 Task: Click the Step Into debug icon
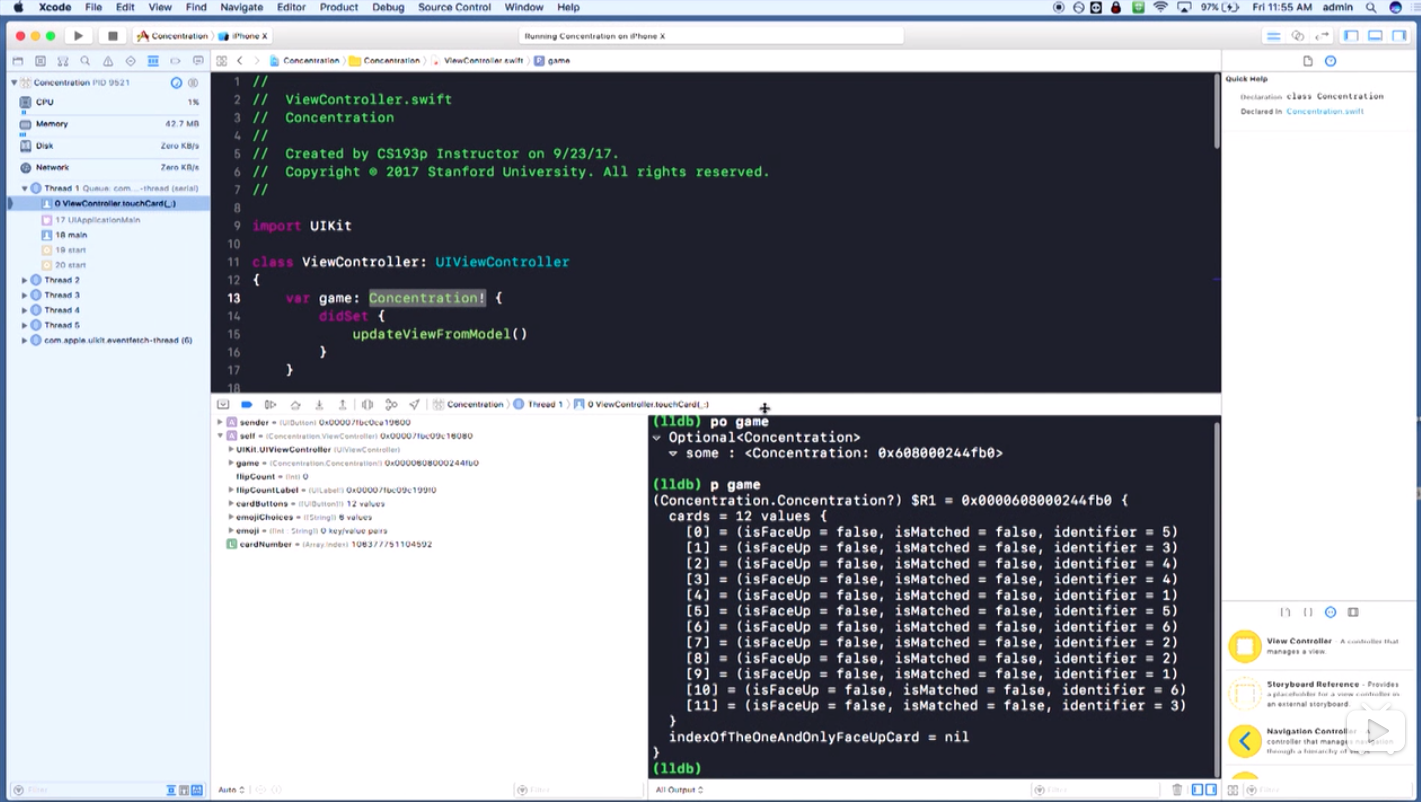pyautogui.click(x=319, y=405)
